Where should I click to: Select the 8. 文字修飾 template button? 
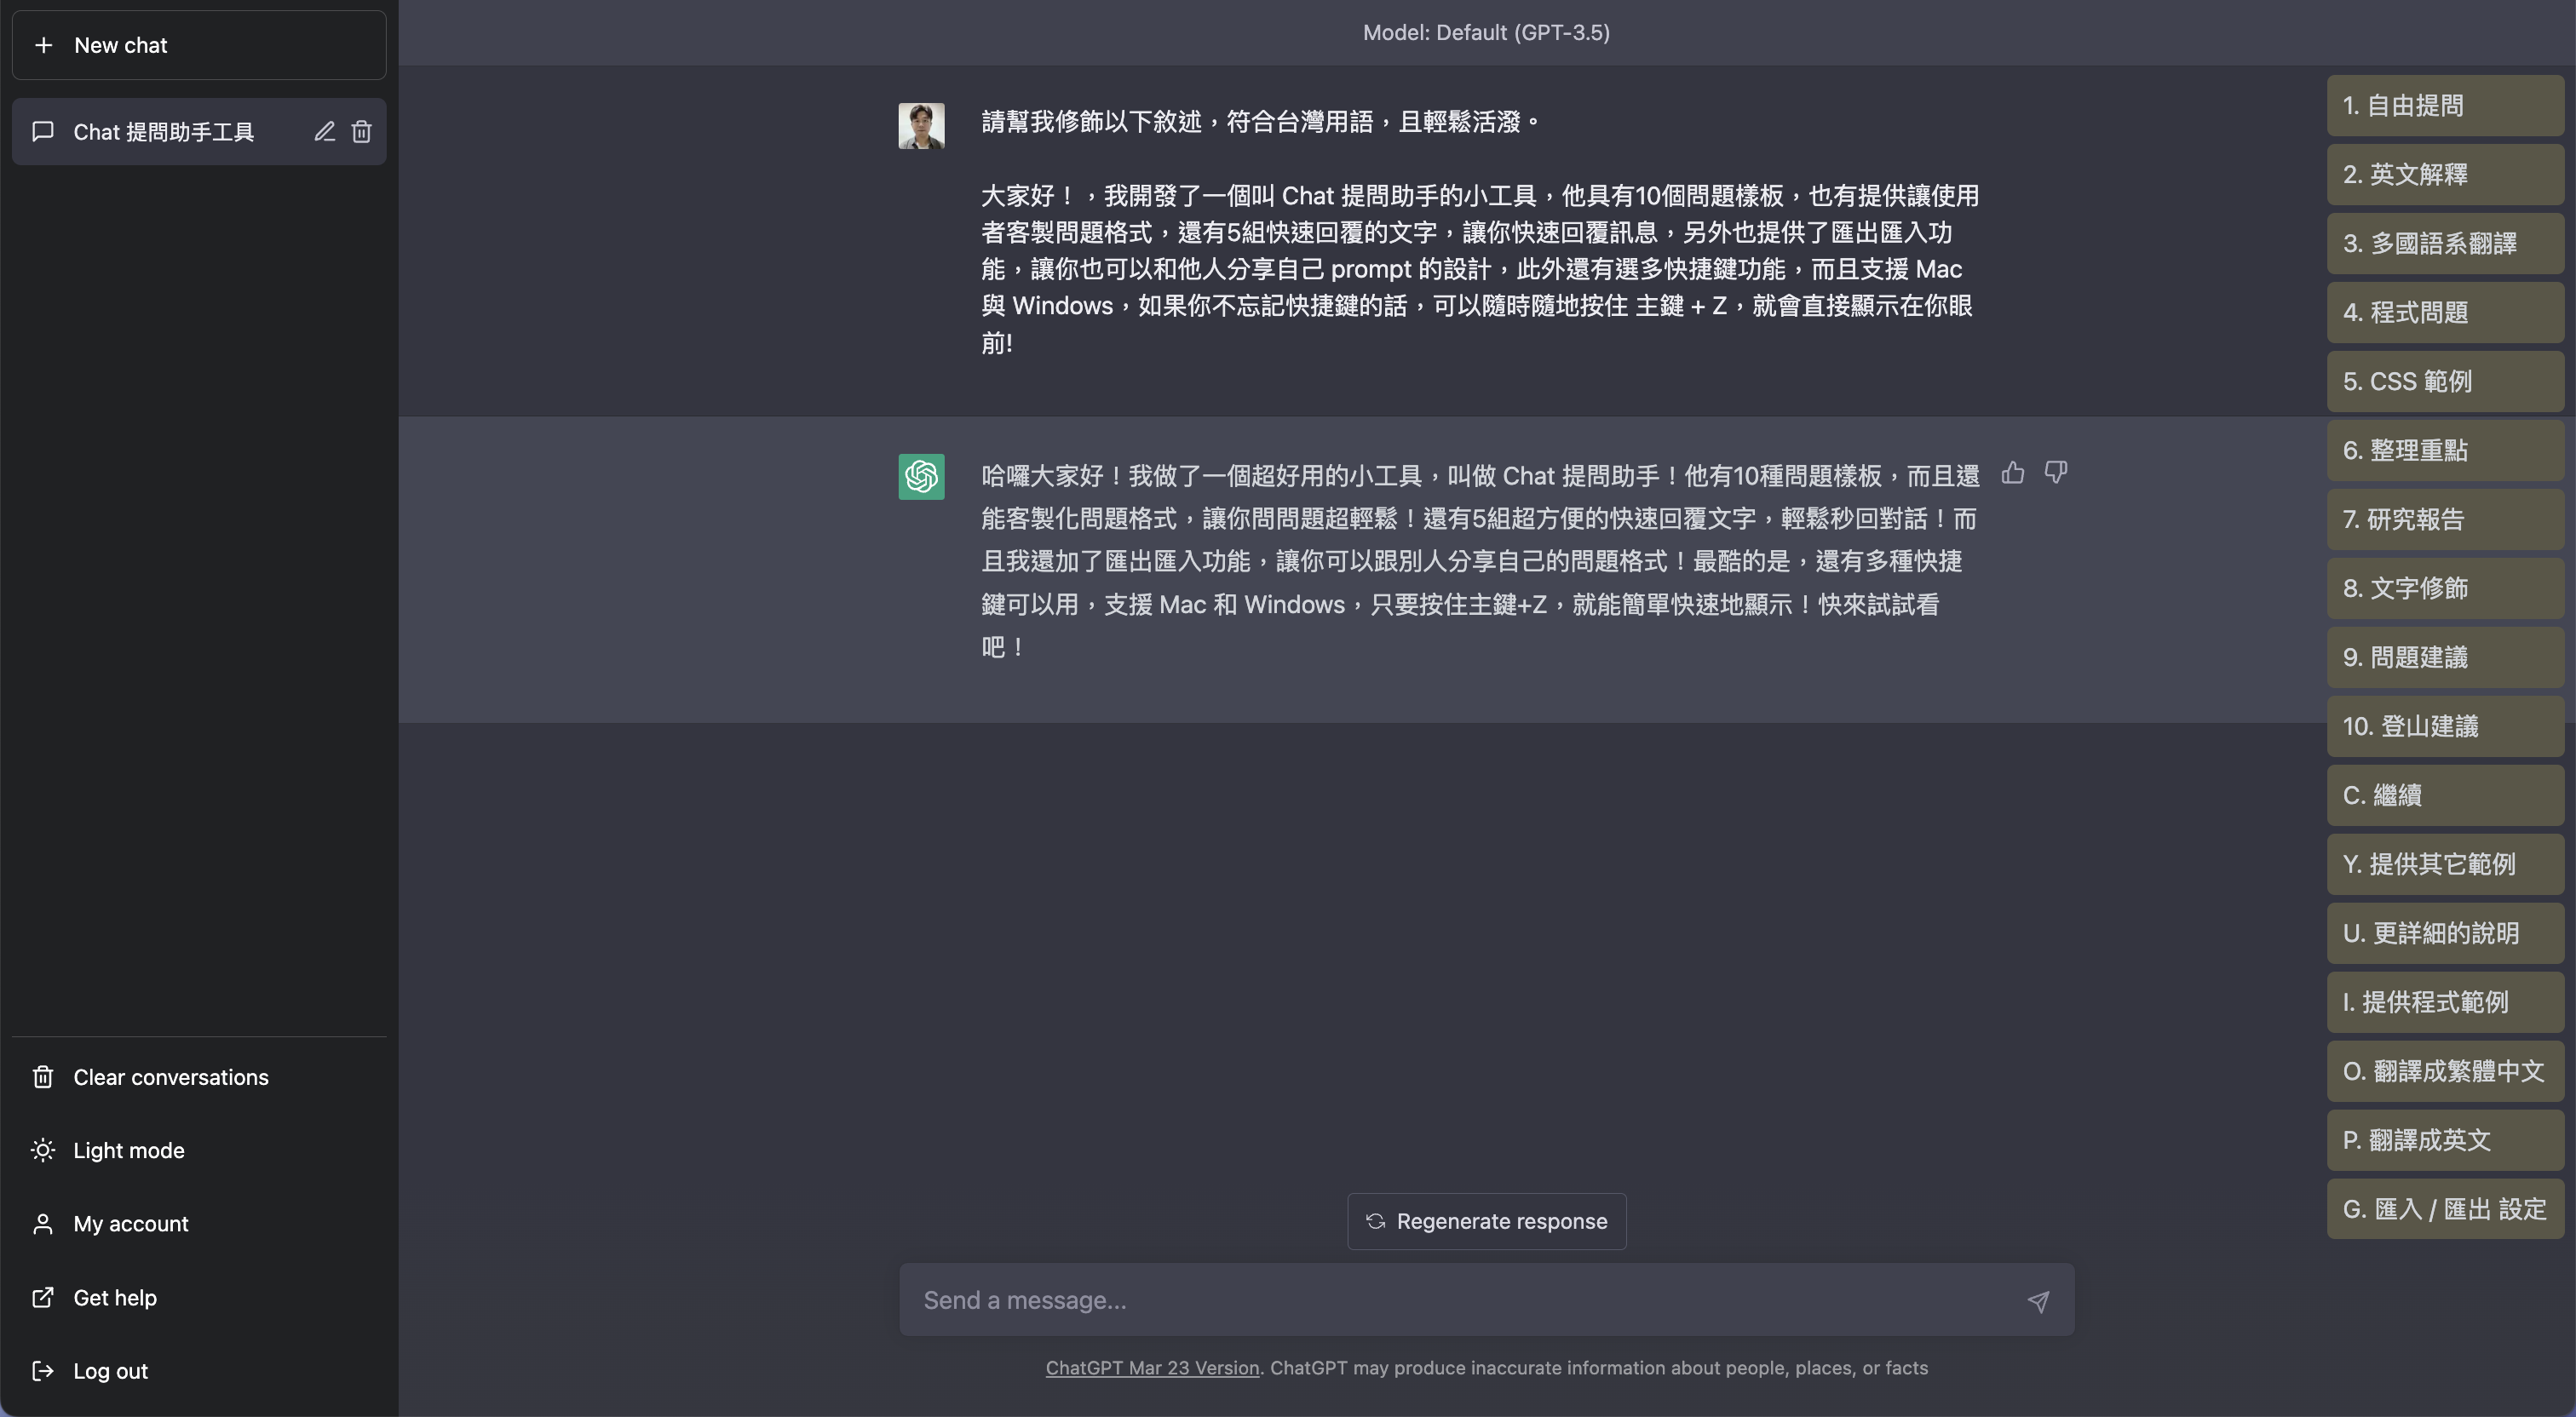(2444, 588)
